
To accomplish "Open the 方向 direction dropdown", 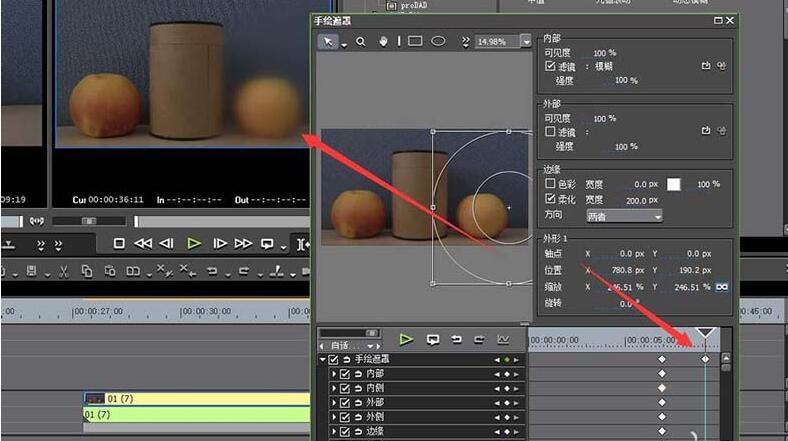I will coord(625,215).
